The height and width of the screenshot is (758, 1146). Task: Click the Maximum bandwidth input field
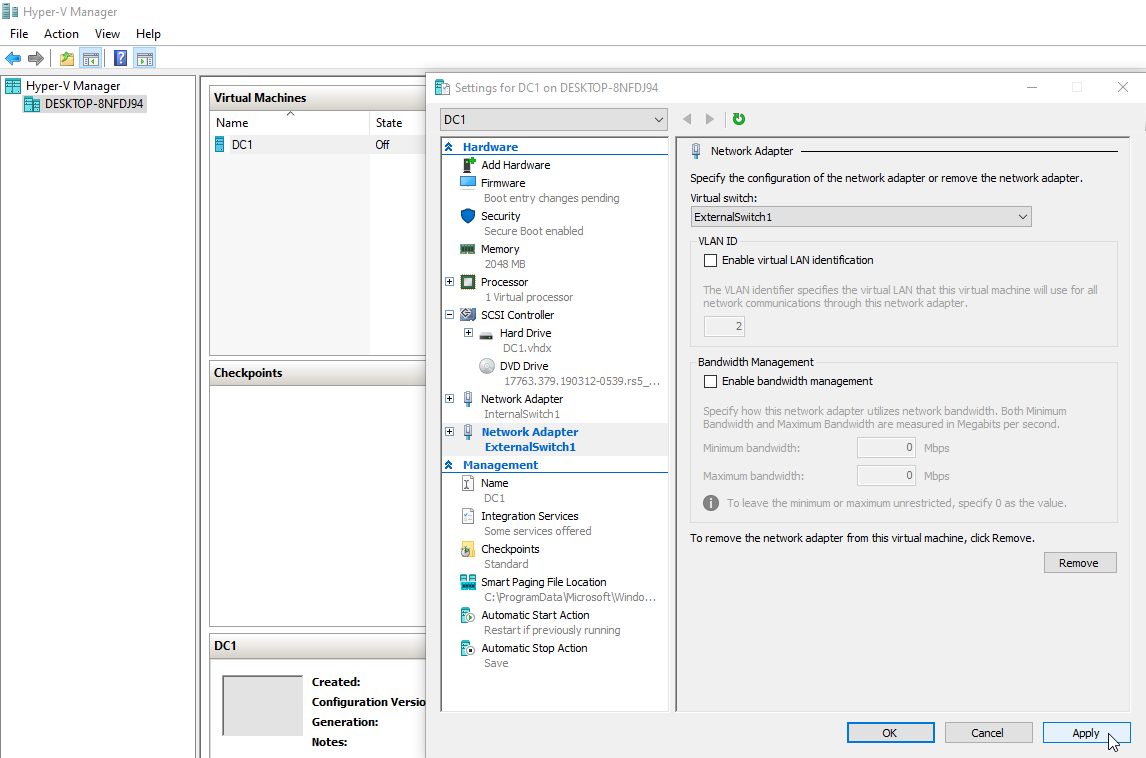[x=887, y=476]
